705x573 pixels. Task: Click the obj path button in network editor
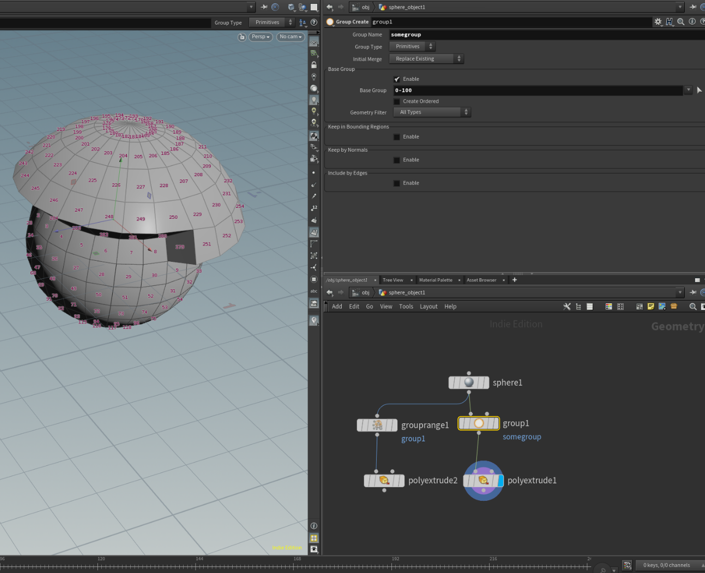coord(361,293)
